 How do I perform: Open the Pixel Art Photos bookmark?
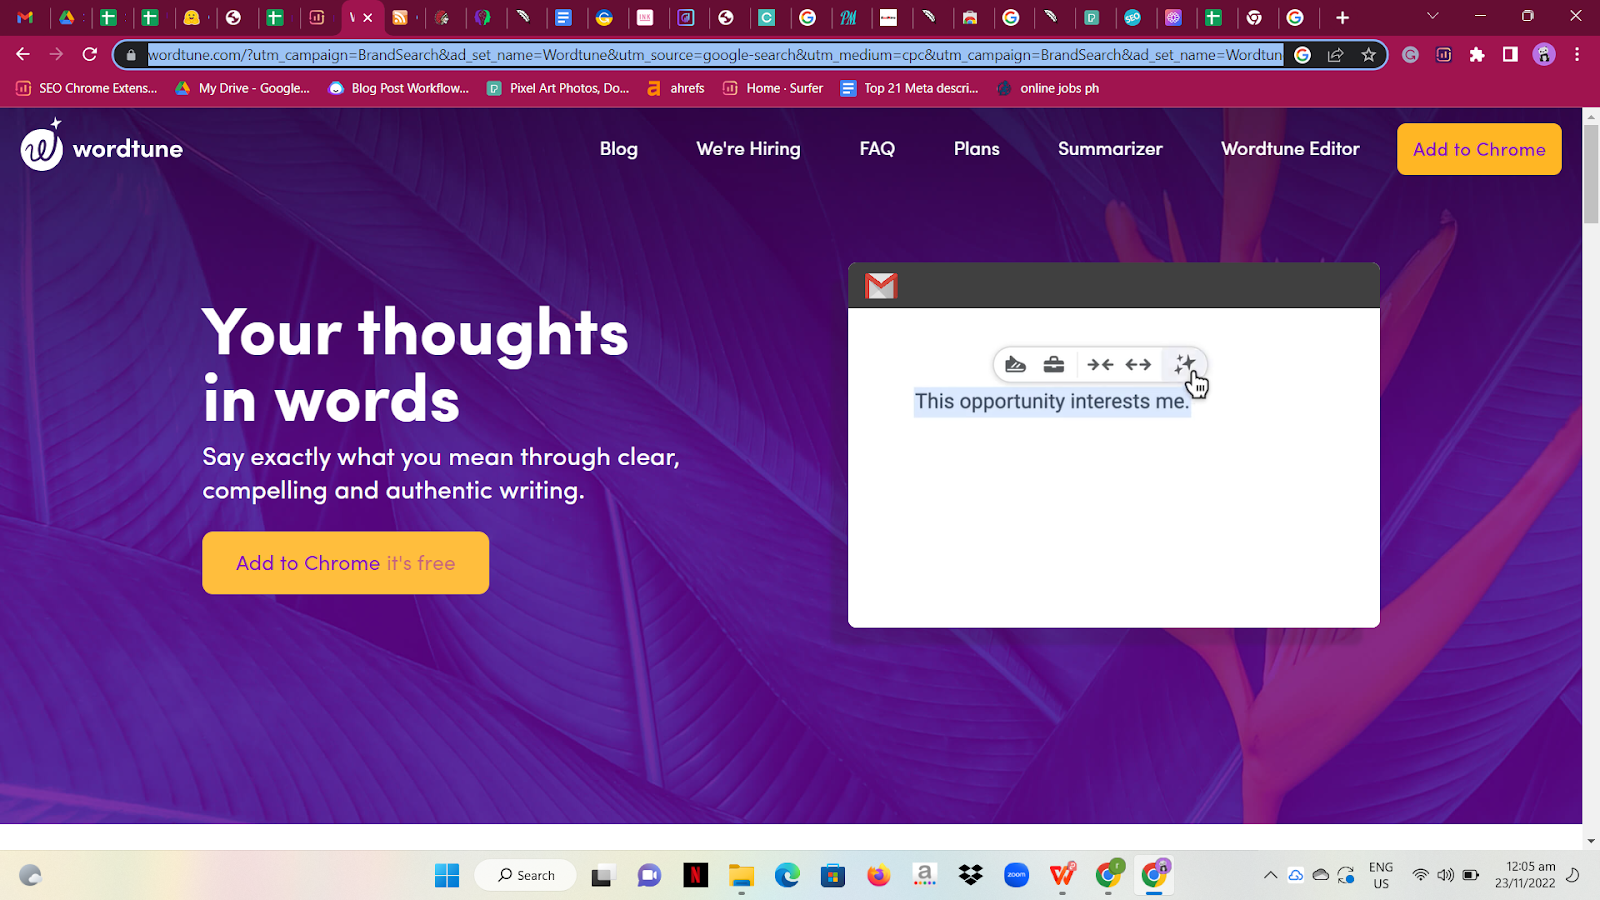coord(558,88)
